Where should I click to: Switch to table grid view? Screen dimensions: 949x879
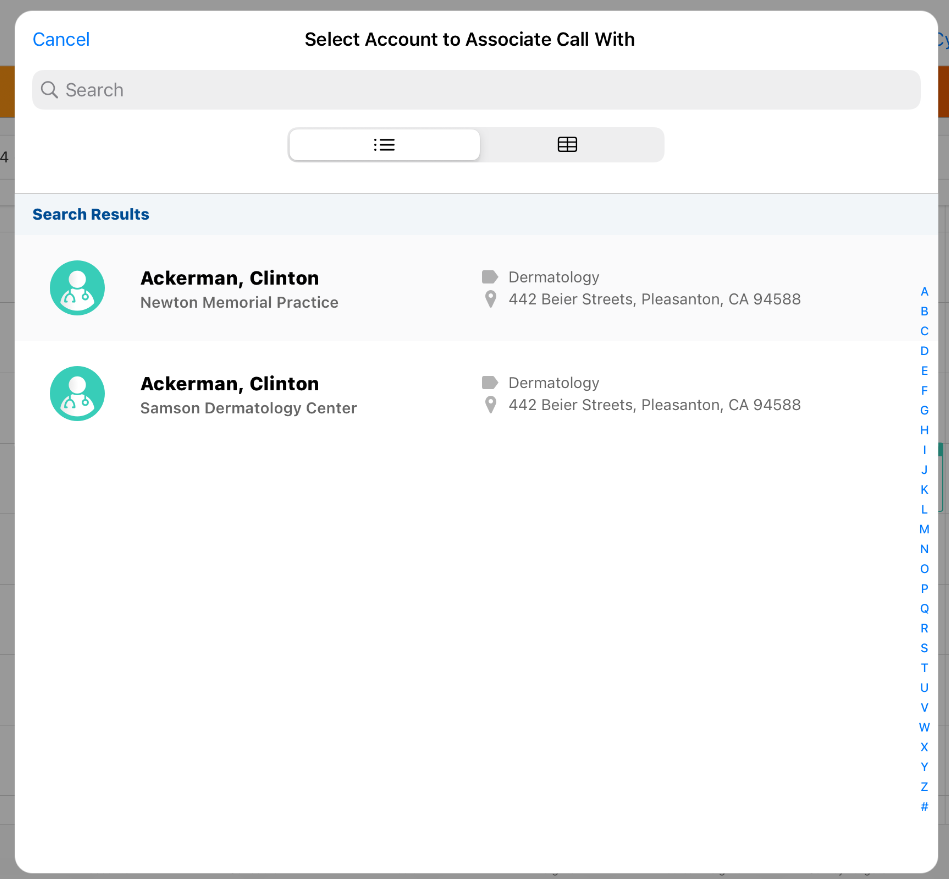pyautogui.click(x=567, y=145)
